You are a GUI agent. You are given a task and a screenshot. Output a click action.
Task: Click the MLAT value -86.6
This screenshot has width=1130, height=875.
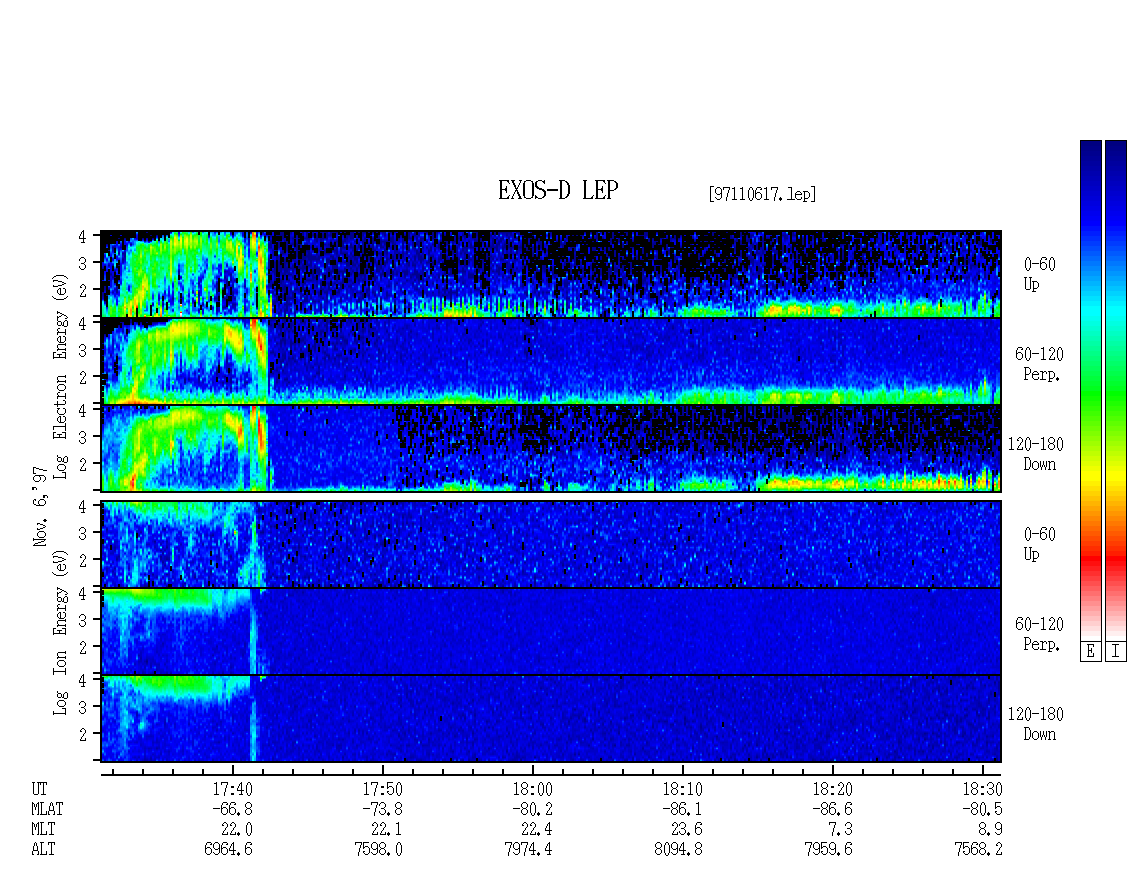coord(832,809)
